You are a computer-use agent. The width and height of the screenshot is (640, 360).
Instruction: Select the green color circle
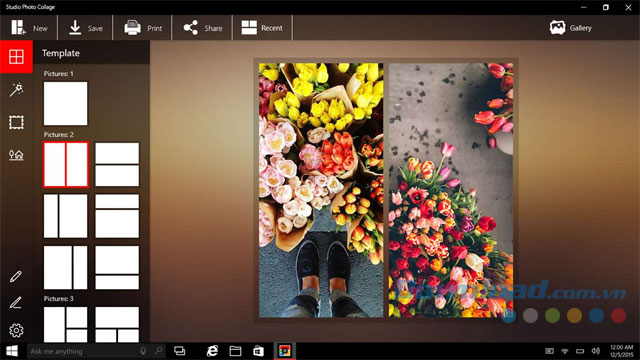click(552, 315)
